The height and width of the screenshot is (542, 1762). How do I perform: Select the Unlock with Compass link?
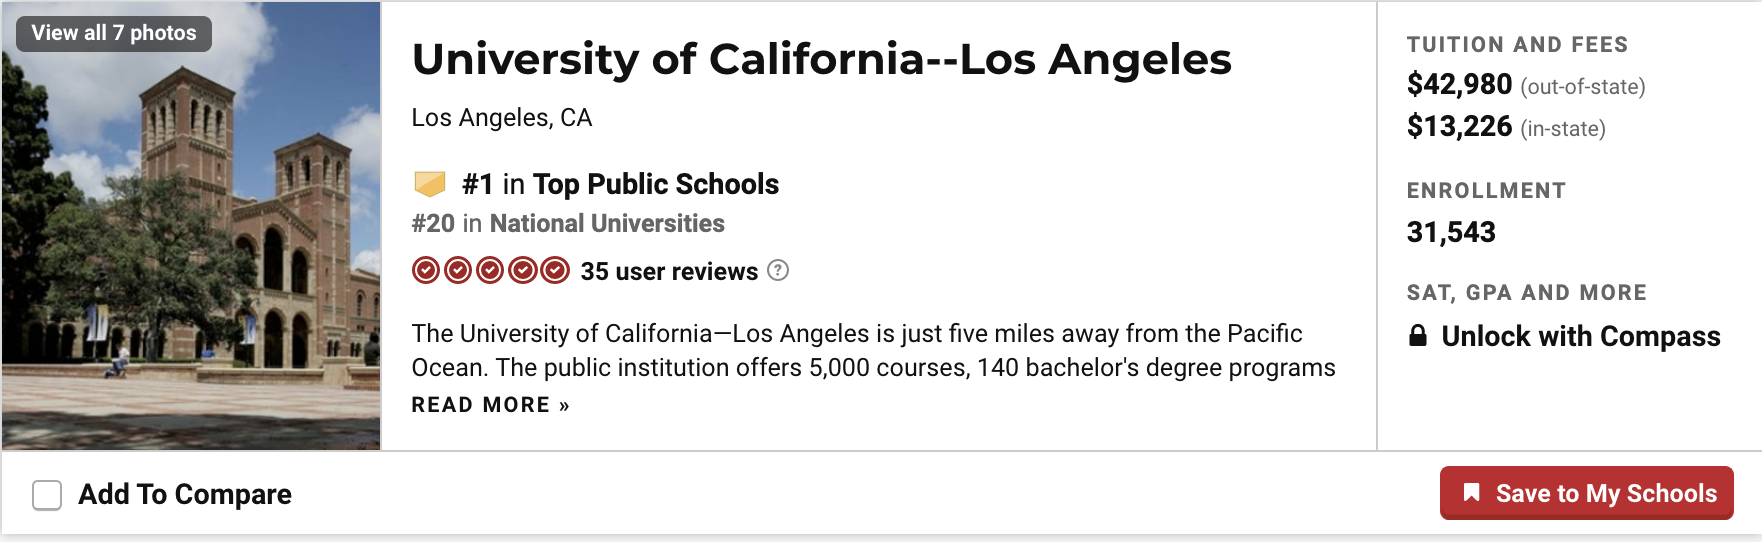[1580, 336]
